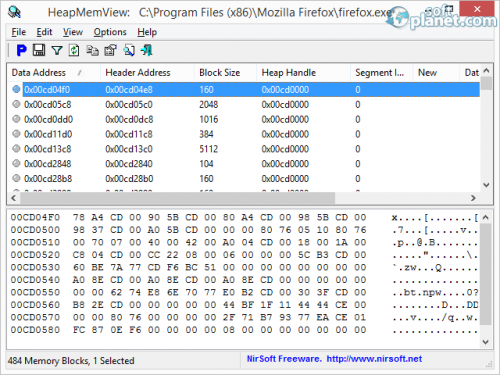Open the filter funnel toolbar icon
Screen dimensions: 500x375
(x=57, y=51)
